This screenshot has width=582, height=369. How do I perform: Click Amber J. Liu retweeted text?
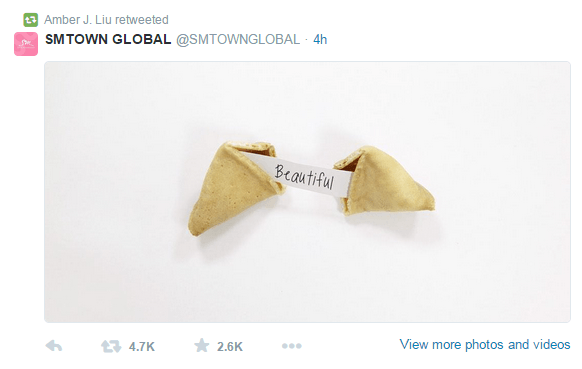point(106,20)
